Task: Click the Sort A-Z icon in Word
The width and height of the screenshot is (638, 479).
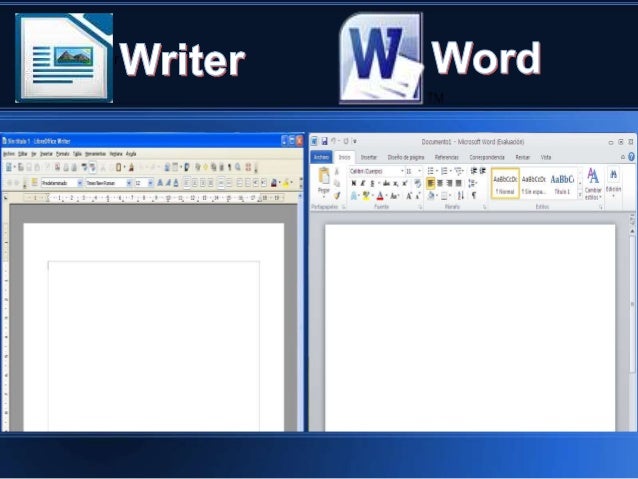Action: coord(461,196)
